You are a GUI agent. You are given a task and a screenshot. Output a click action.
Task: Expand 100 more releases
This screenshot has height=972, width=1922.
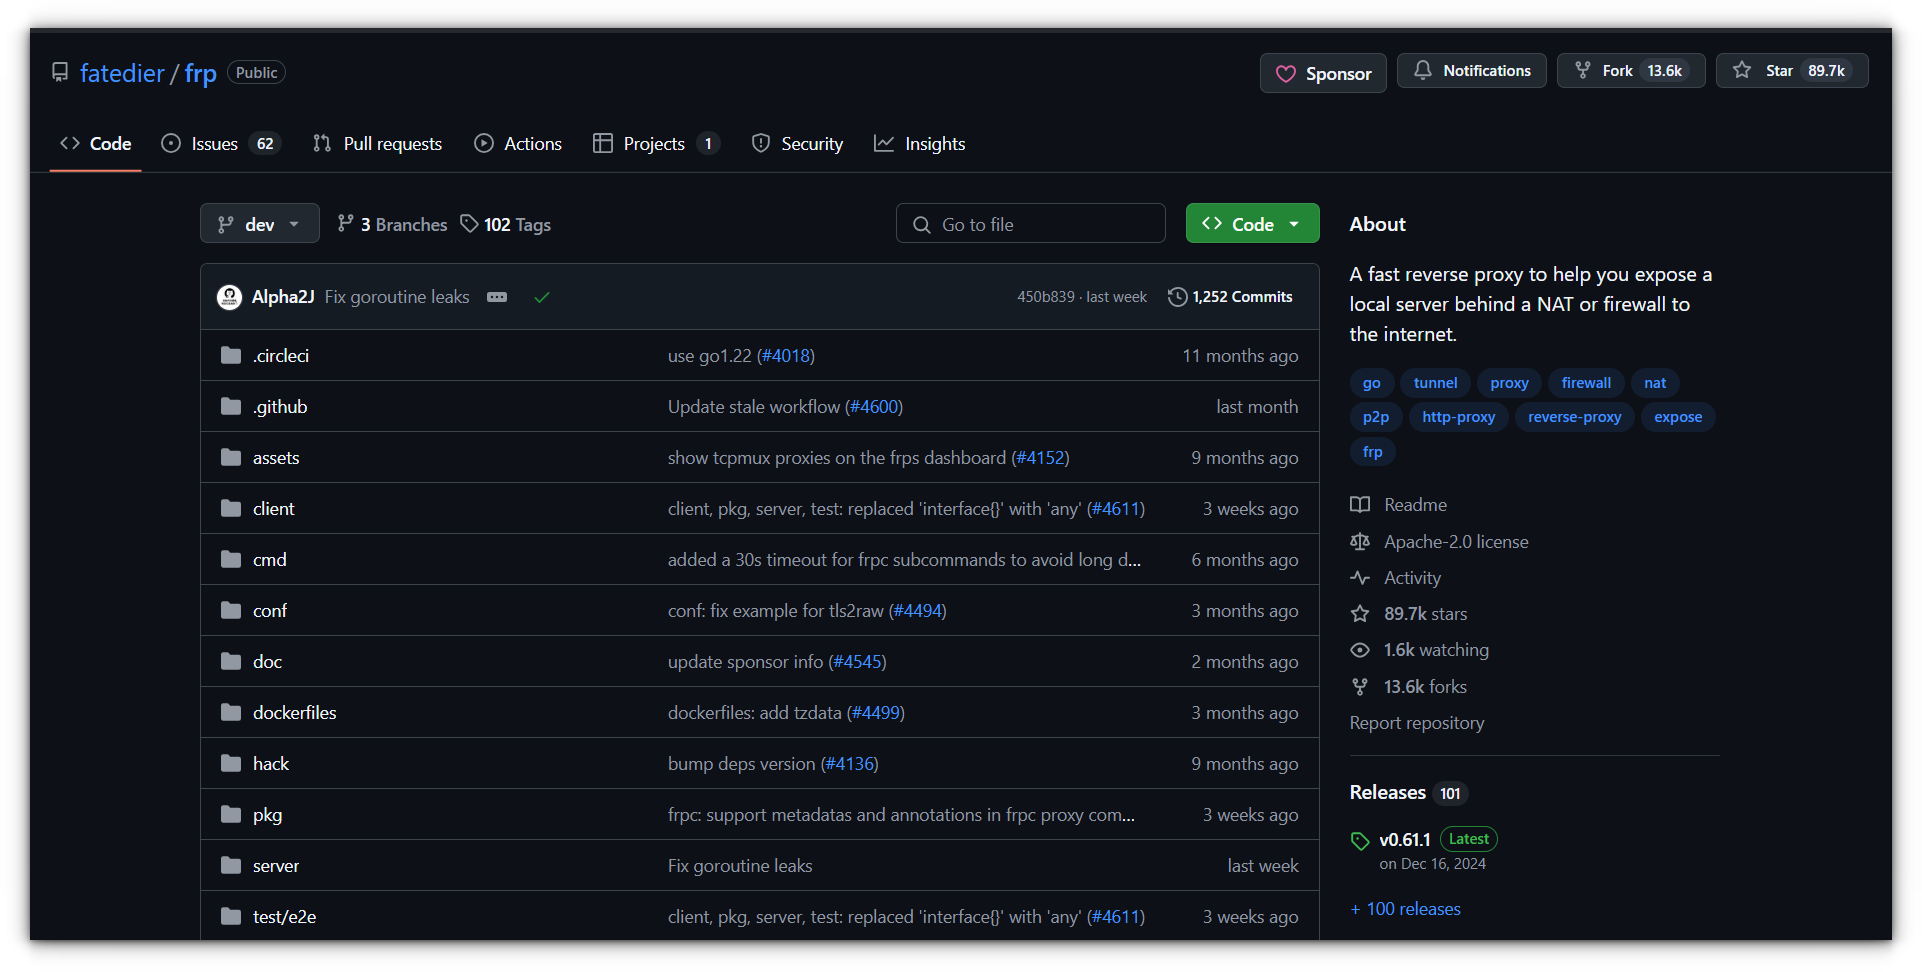1405,908
